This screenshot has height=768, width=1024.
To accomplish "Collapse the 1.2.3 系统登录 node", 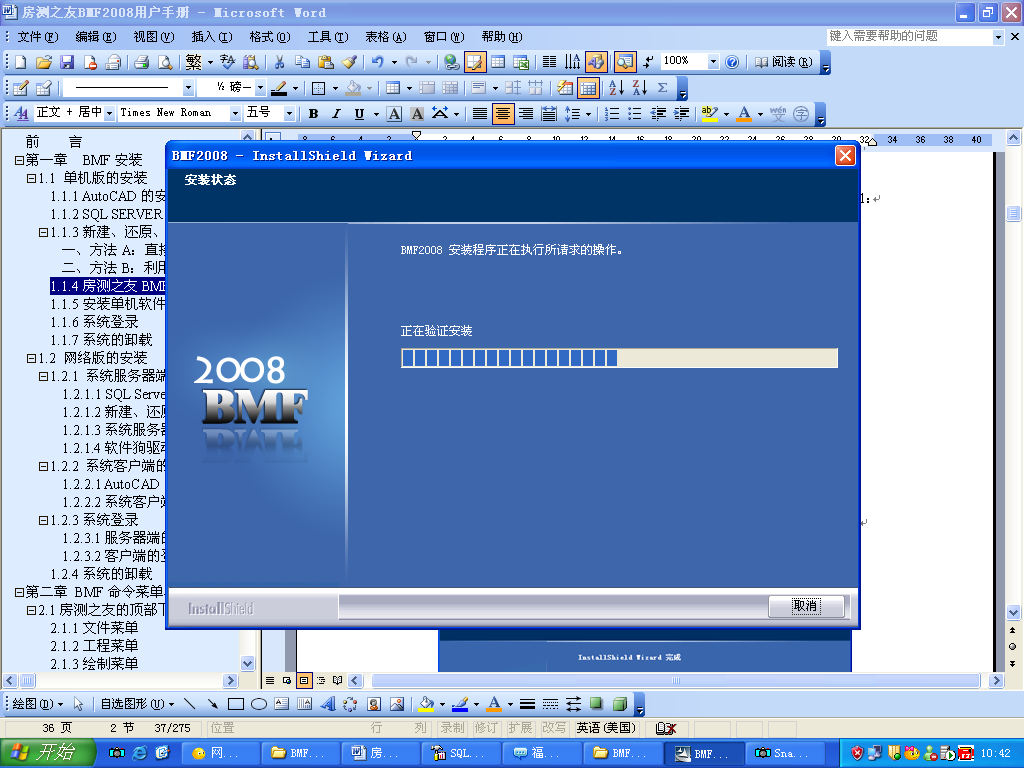I will (x=43, y=520).
